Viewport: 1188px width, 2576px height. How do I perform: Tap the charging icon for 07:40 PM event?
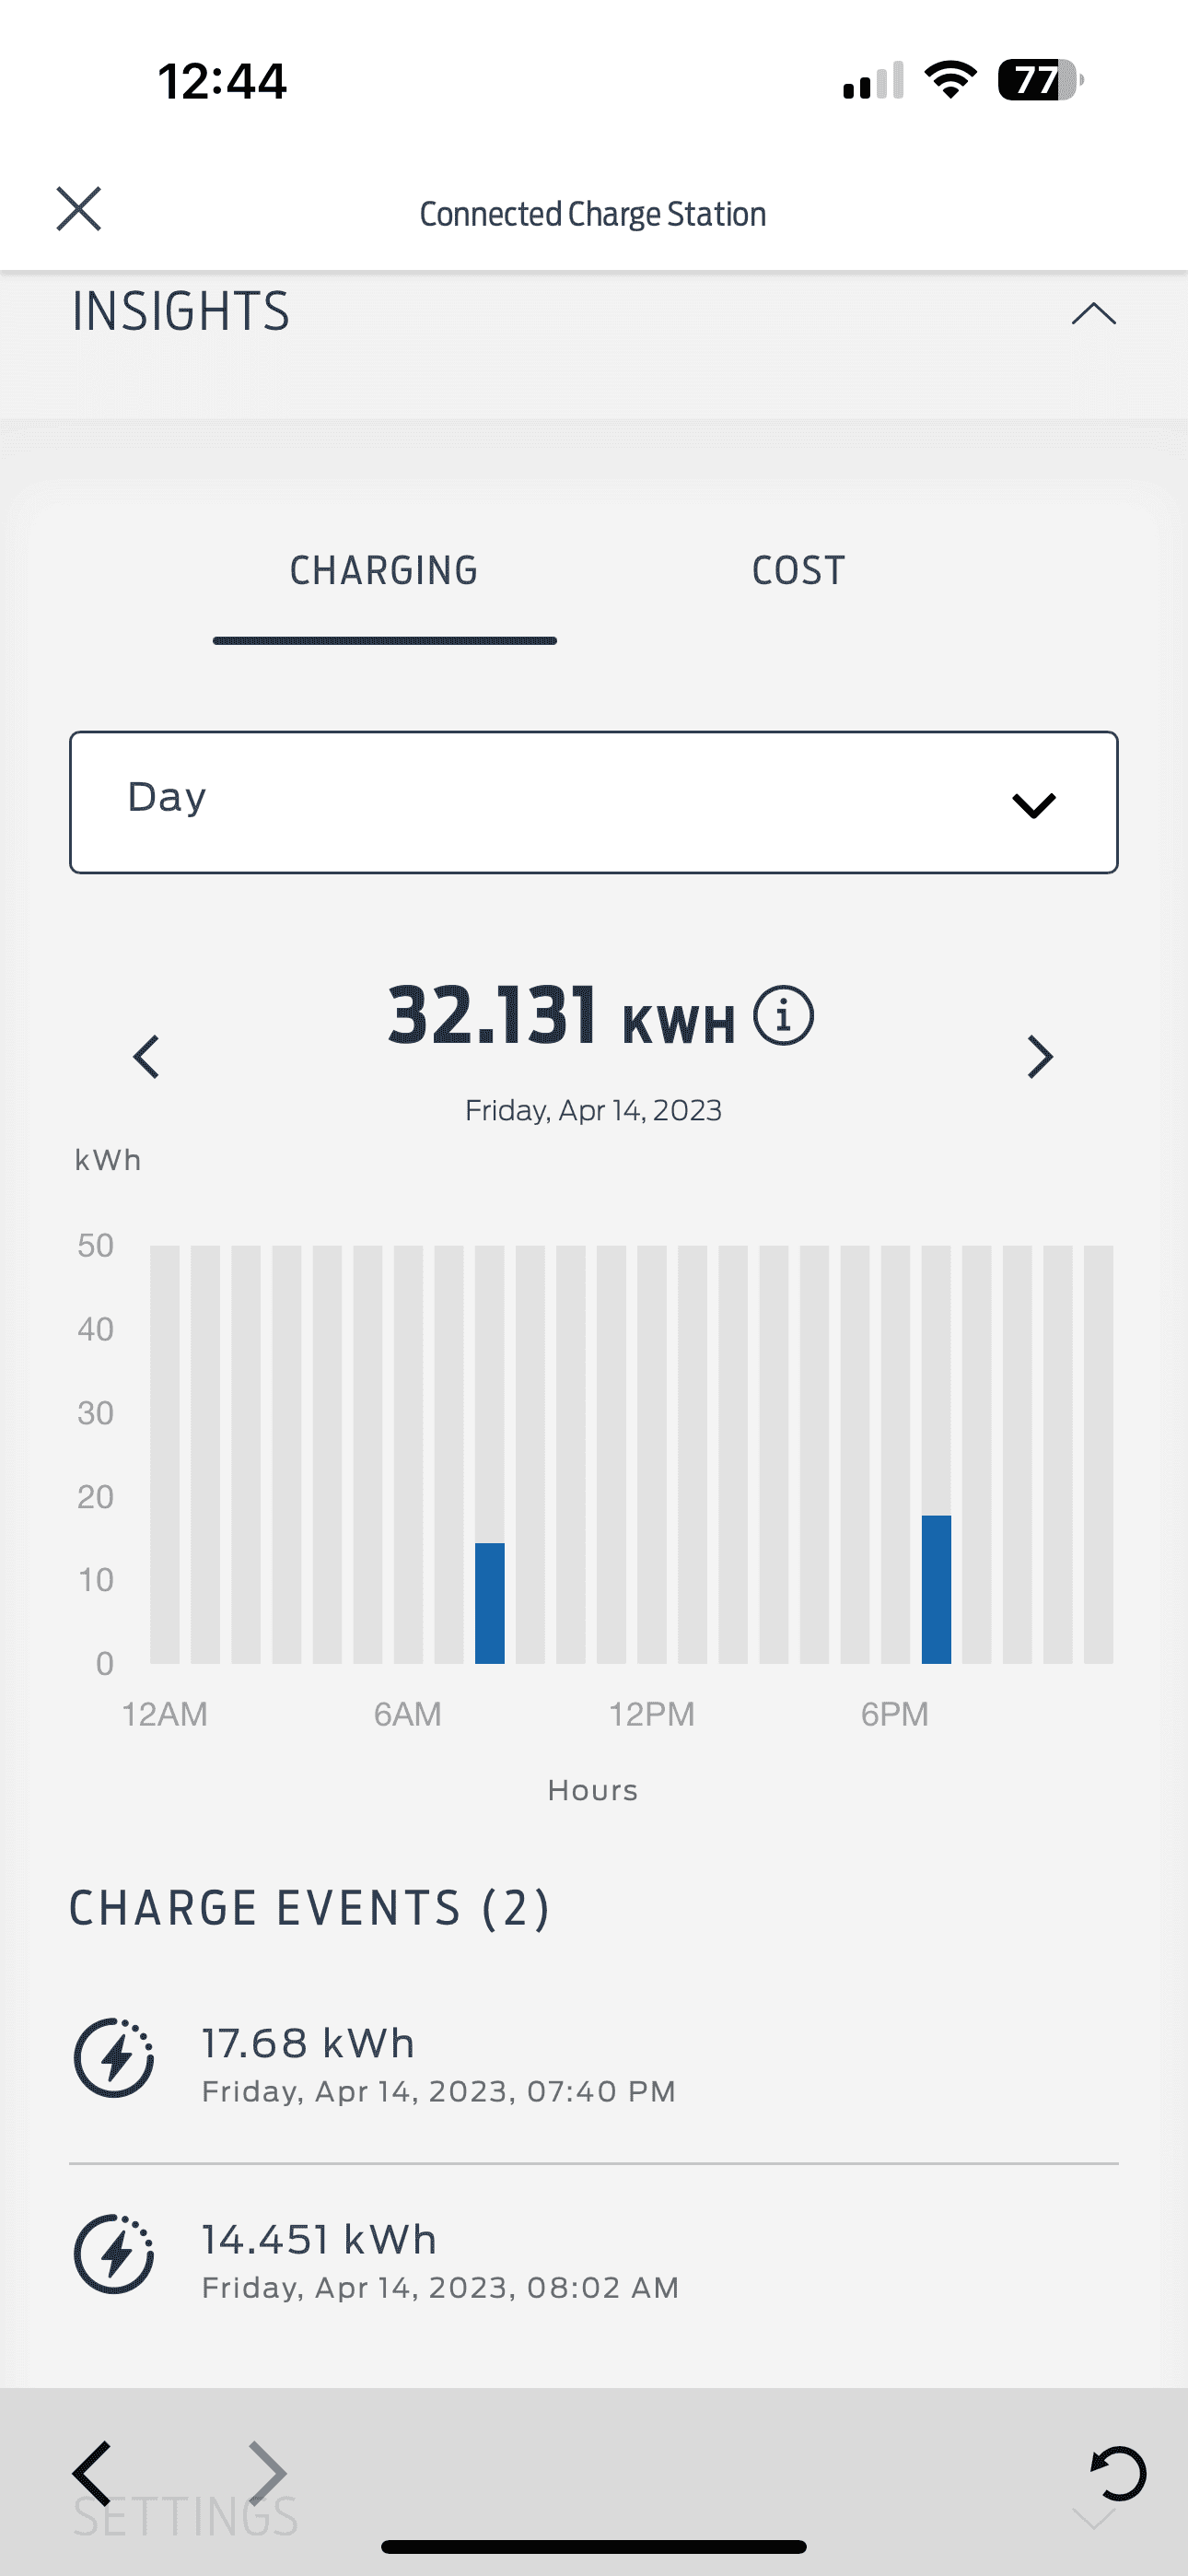click(114, 2057)
